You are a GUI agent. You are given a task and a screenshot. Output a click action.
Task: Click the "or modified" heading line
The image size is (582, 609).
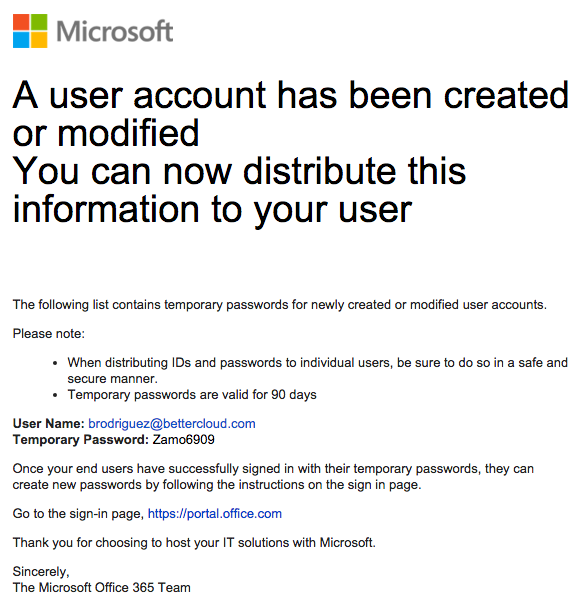point(106,133)
